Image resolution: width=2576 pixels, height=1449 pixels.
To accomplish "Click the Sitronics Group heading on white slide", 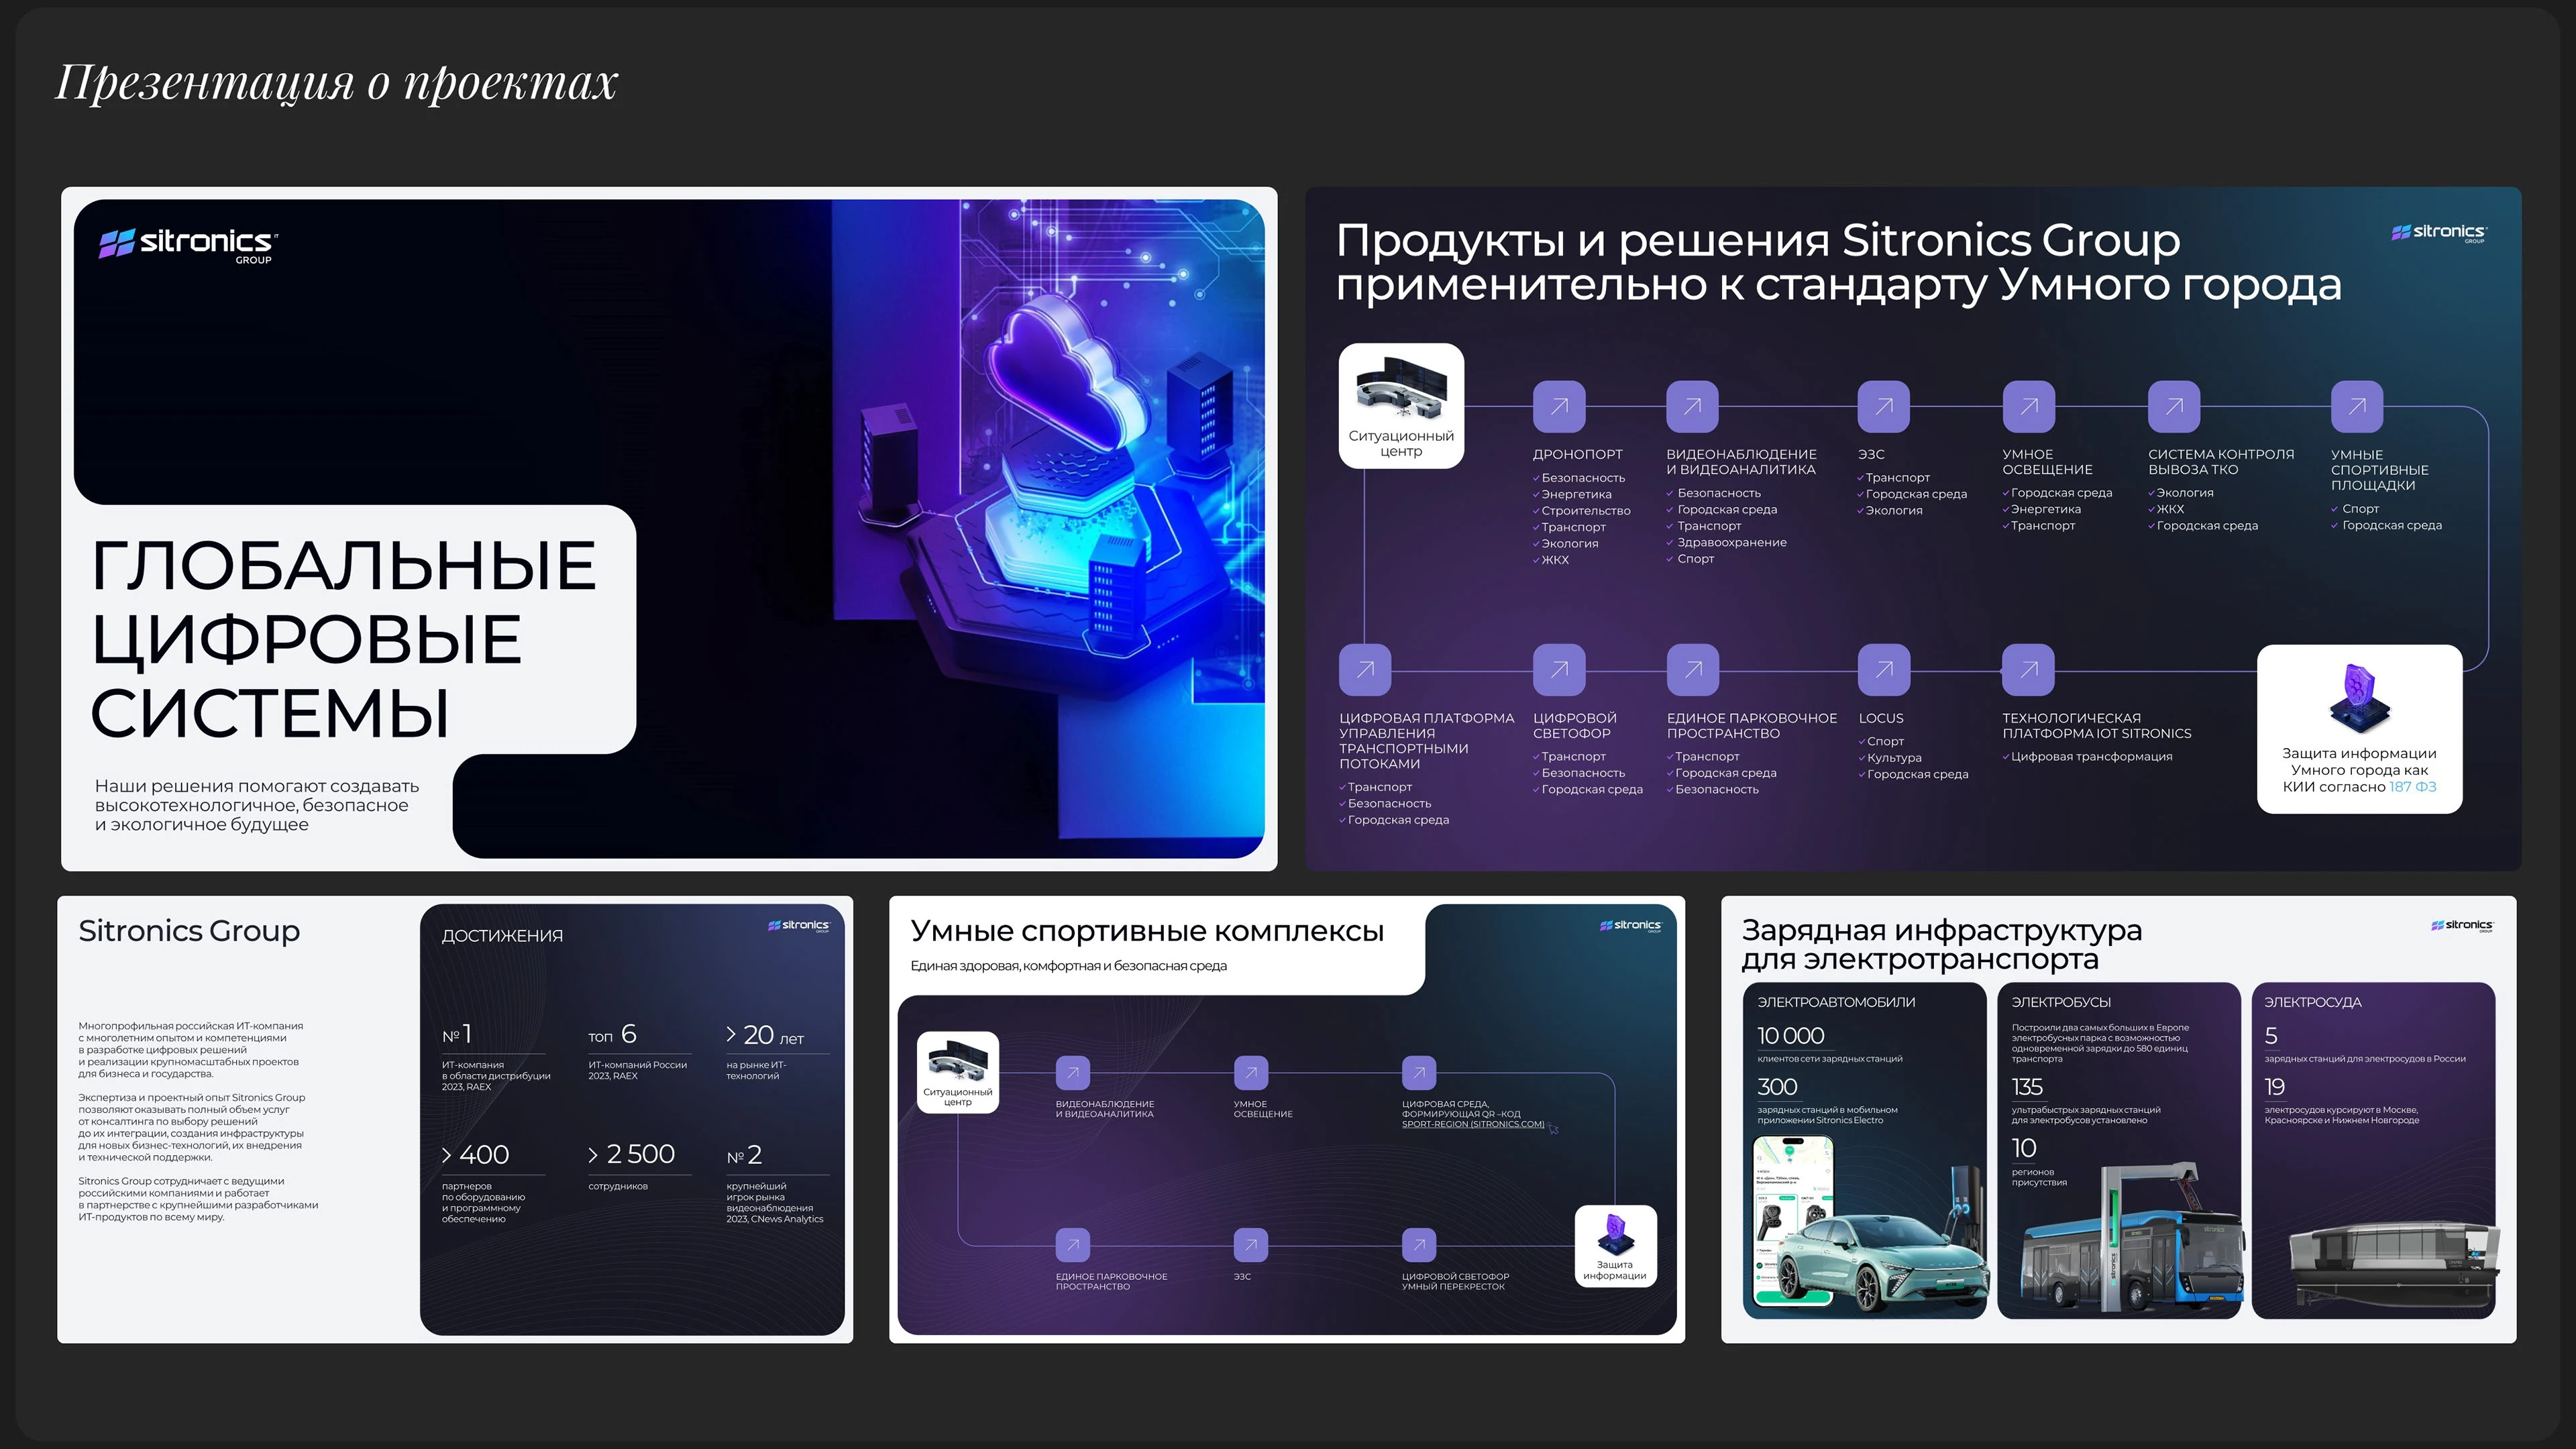I will tap(189, 931).
